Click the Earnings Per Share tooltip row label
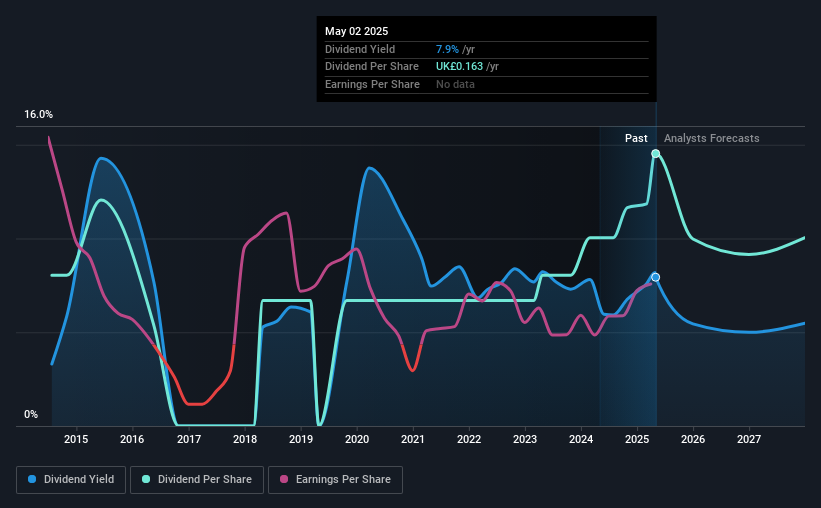Screen dimensions: 821x508 372,84
